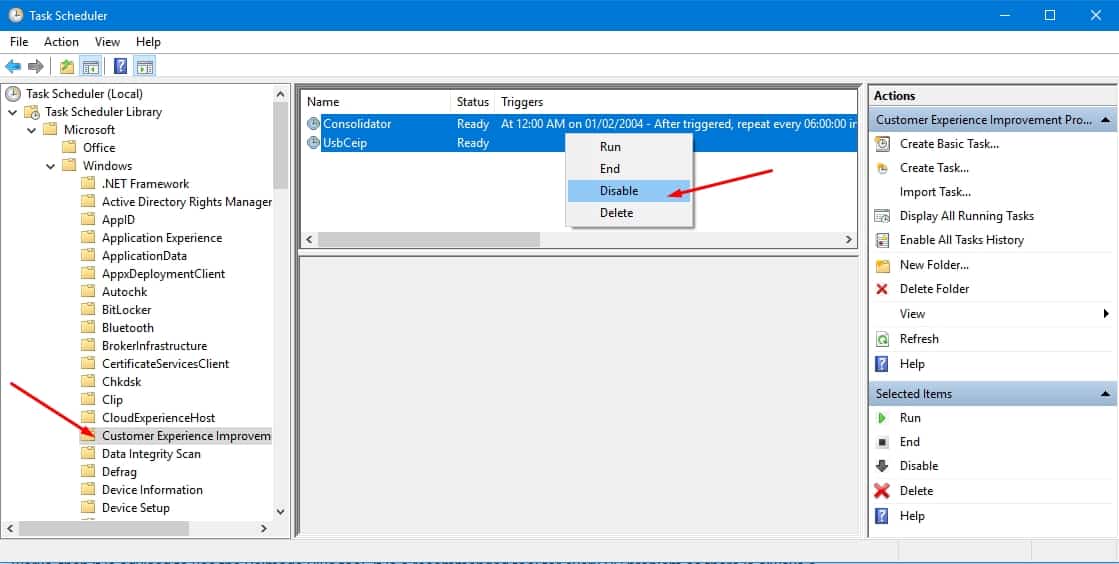Click the Delete Folder action label
The width and height of the screenshot is (1119, 564).
(934, 289)
